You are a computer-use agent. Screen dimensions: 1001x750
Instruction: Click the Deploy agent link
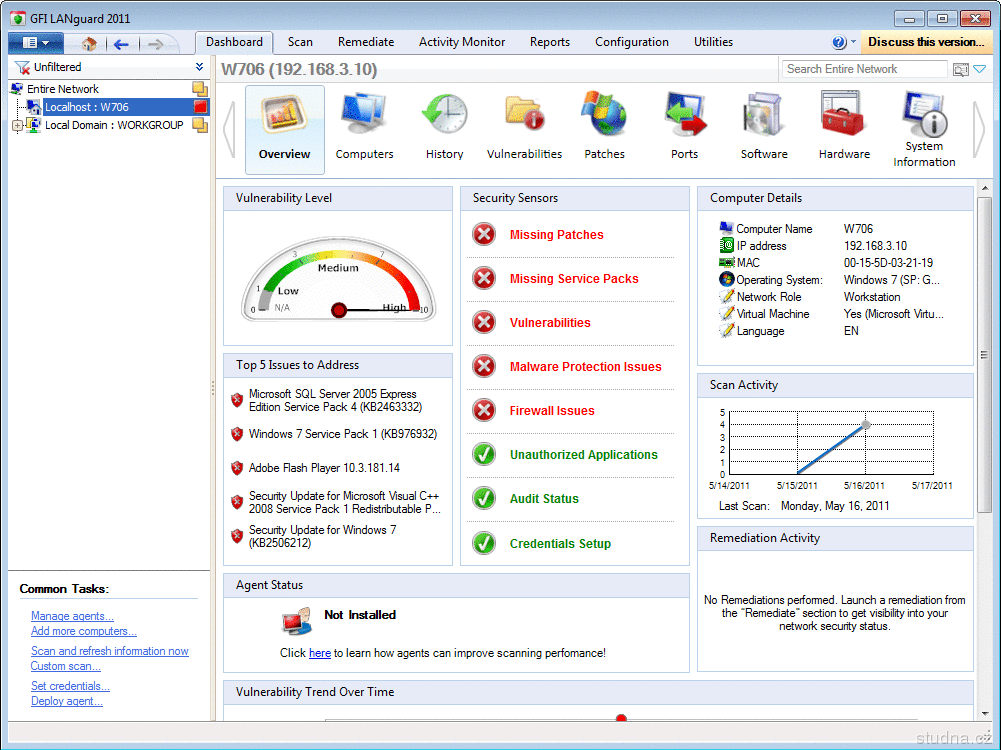coord(66,701)
